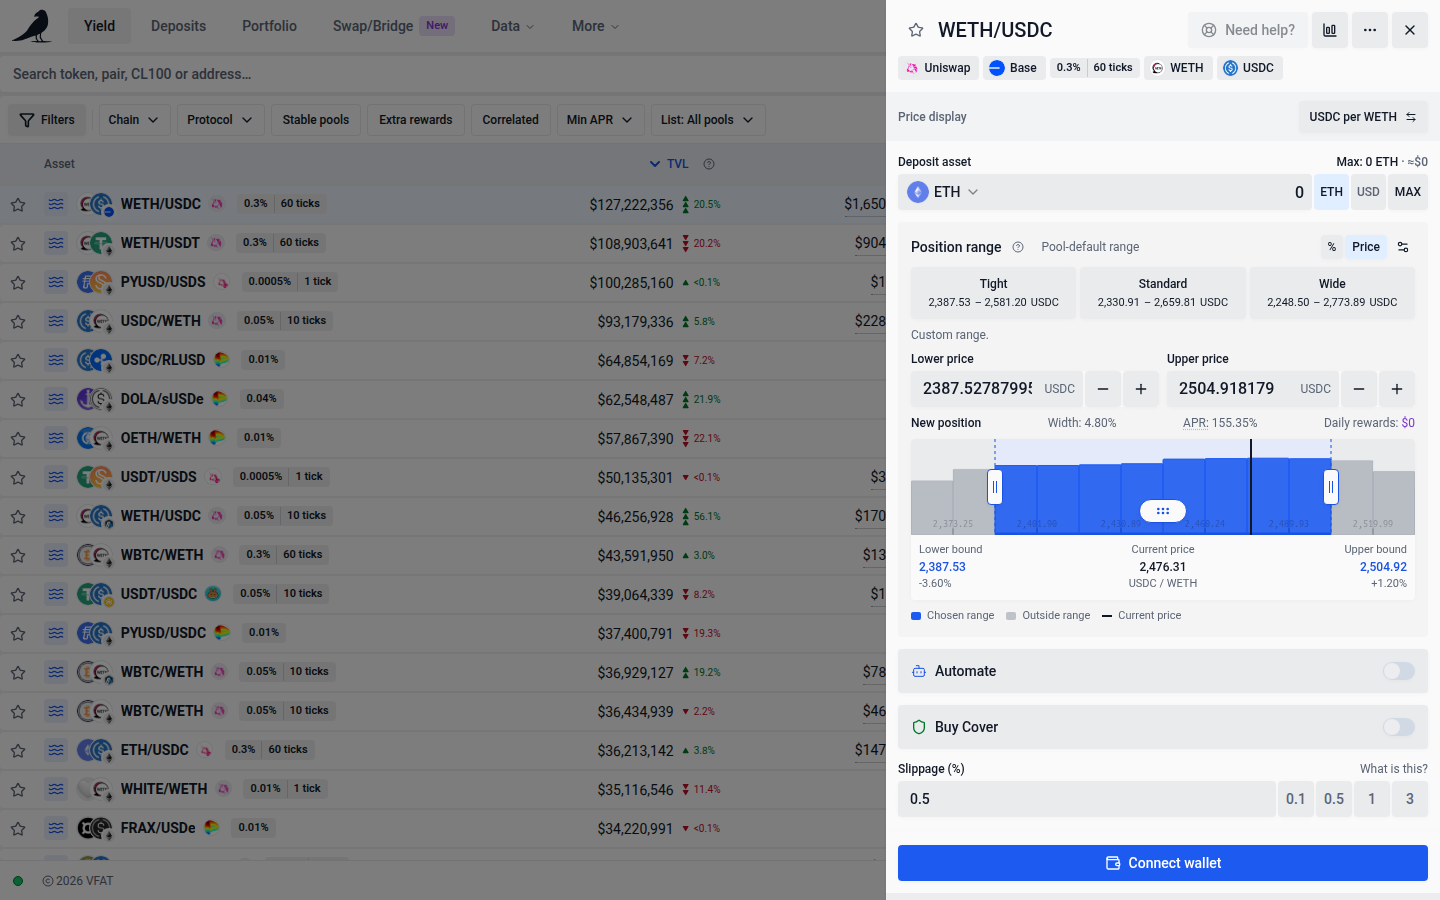Switch range input to Price mode
Image resolution: width=1440 pixels, height=900 pixels.
point(1366,247)
